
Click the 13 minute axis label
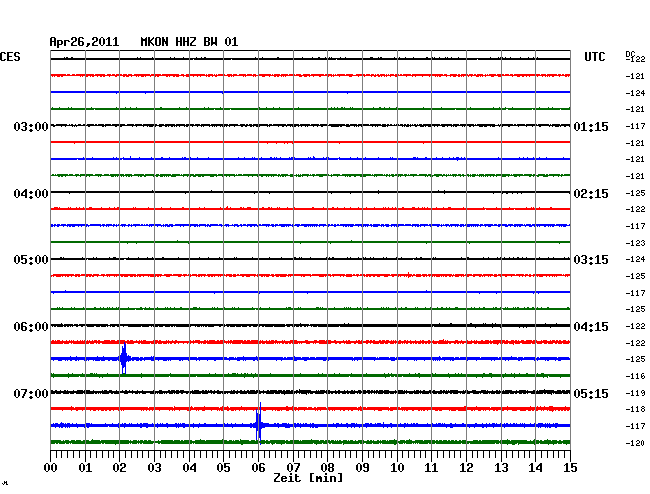click(501, 467)
